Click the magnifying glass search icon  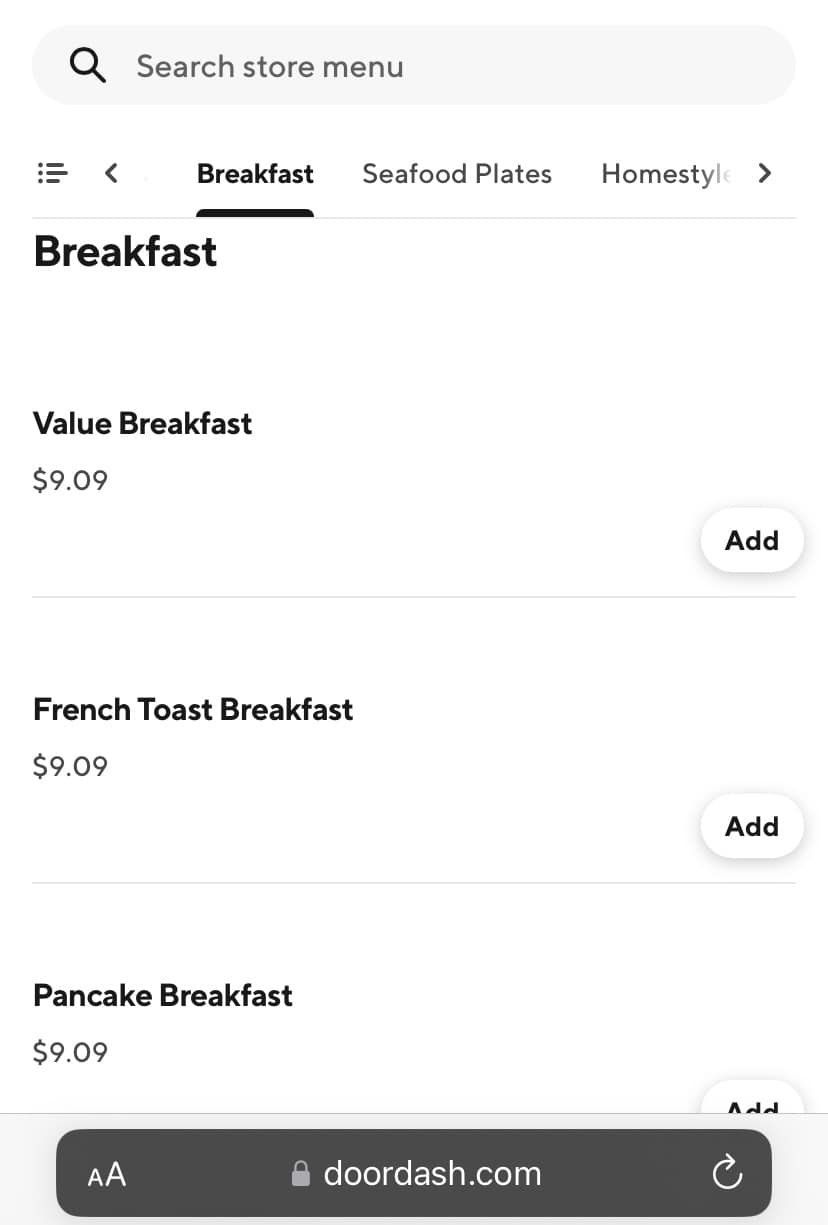point(87,66)
